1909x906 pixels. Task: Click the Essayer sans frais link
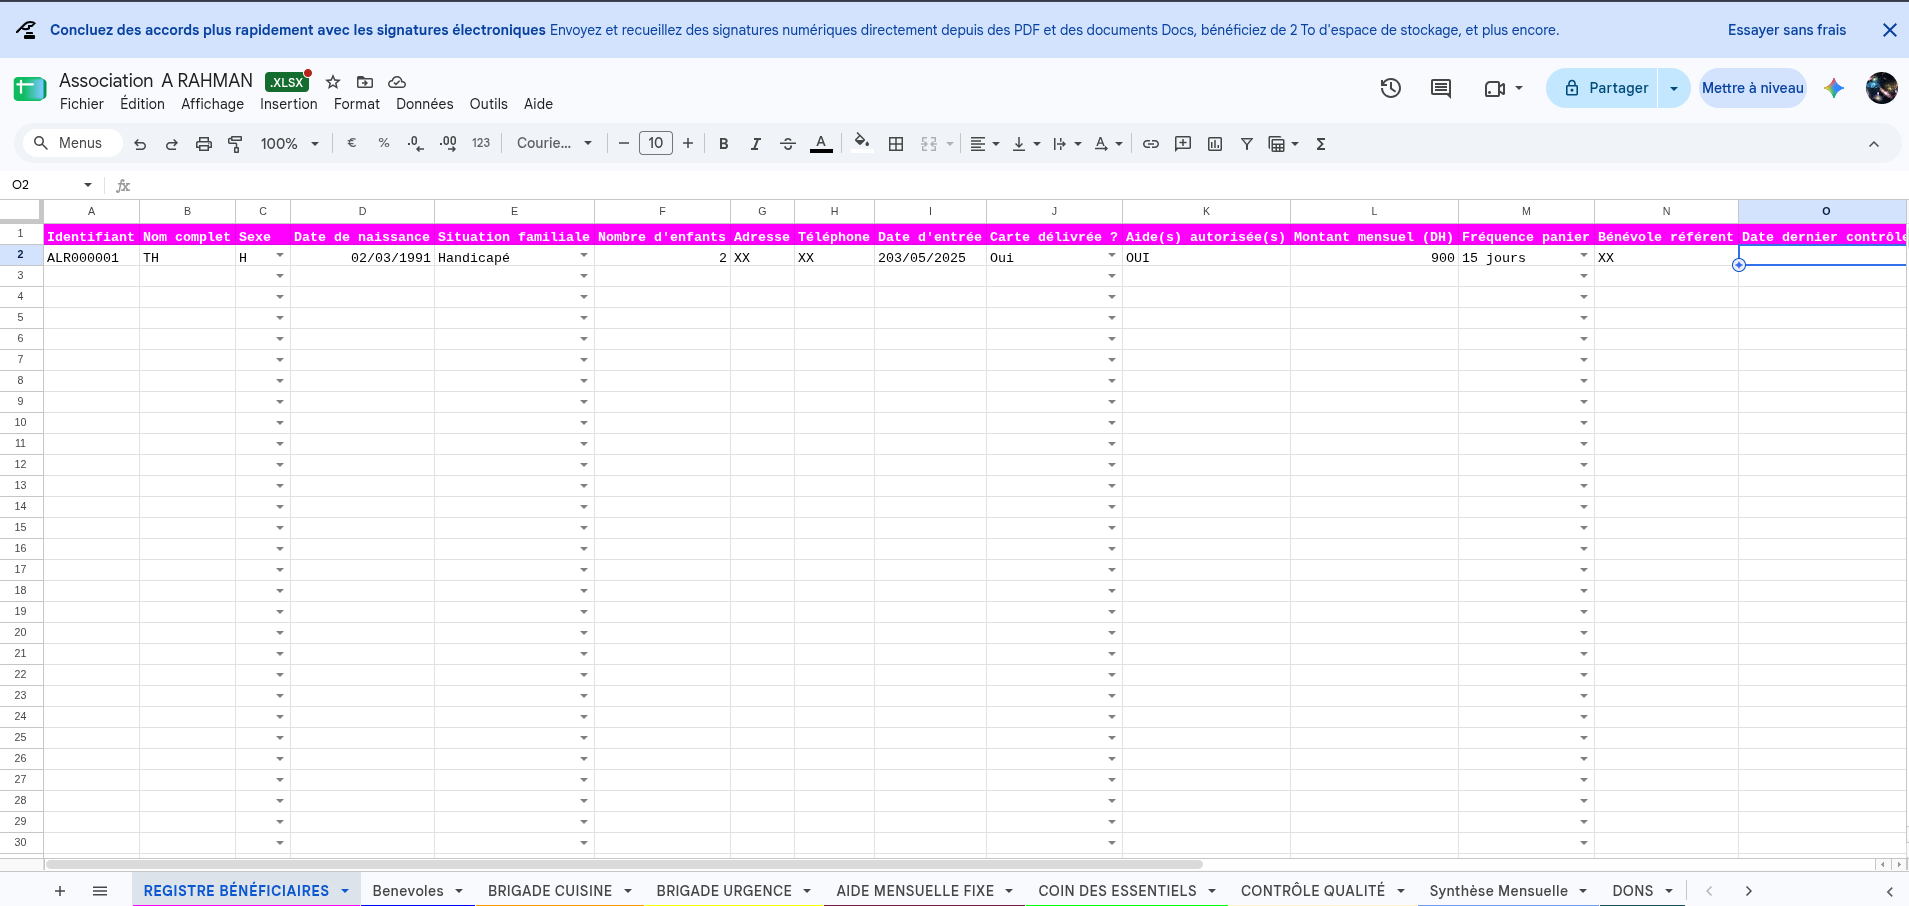pos(1787,30)
